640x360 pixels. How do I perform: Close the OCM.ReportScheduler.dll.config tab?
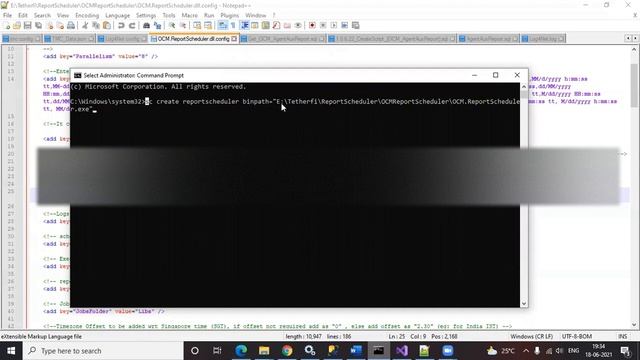[x=234, y=39]
